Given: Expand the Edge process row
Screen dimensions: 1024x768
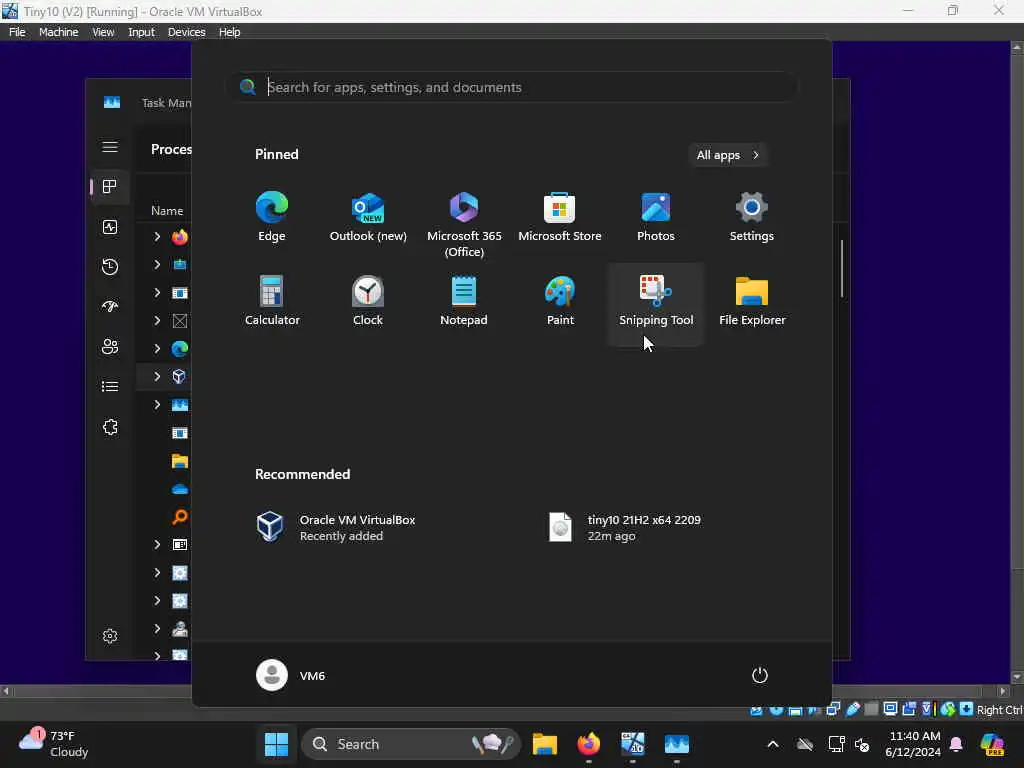Looking at the screenshot, I should click(157, 349).
